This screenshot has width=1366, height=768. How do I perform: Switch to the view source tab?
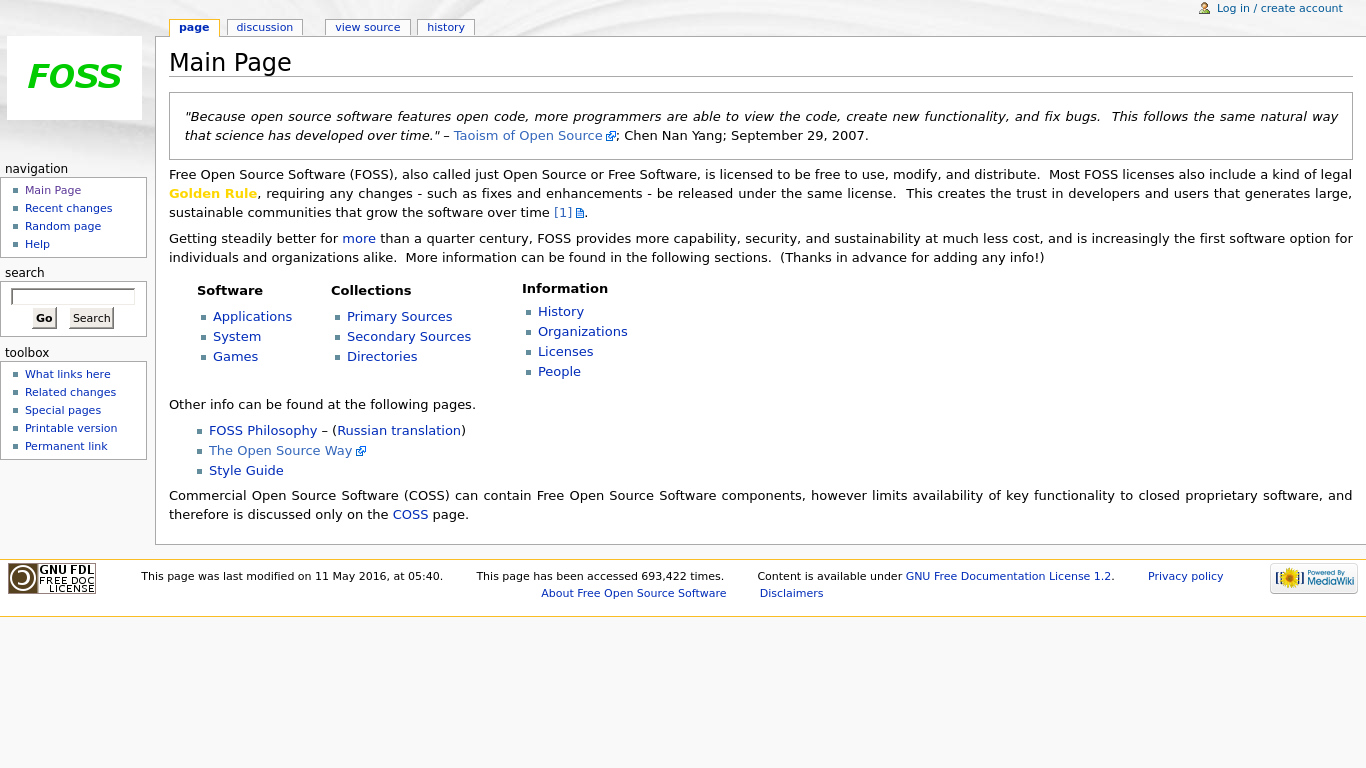pyautogui.click(x=367, y=28)
